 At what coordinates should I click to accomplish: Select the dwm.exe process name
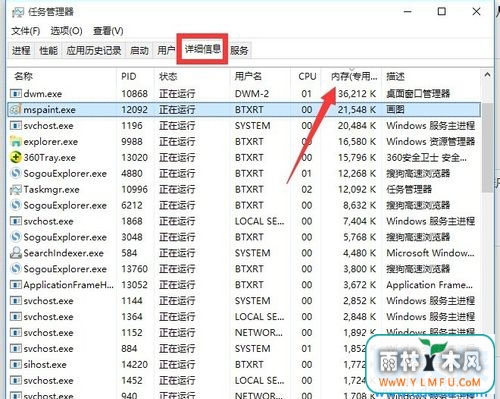point(43,94)
